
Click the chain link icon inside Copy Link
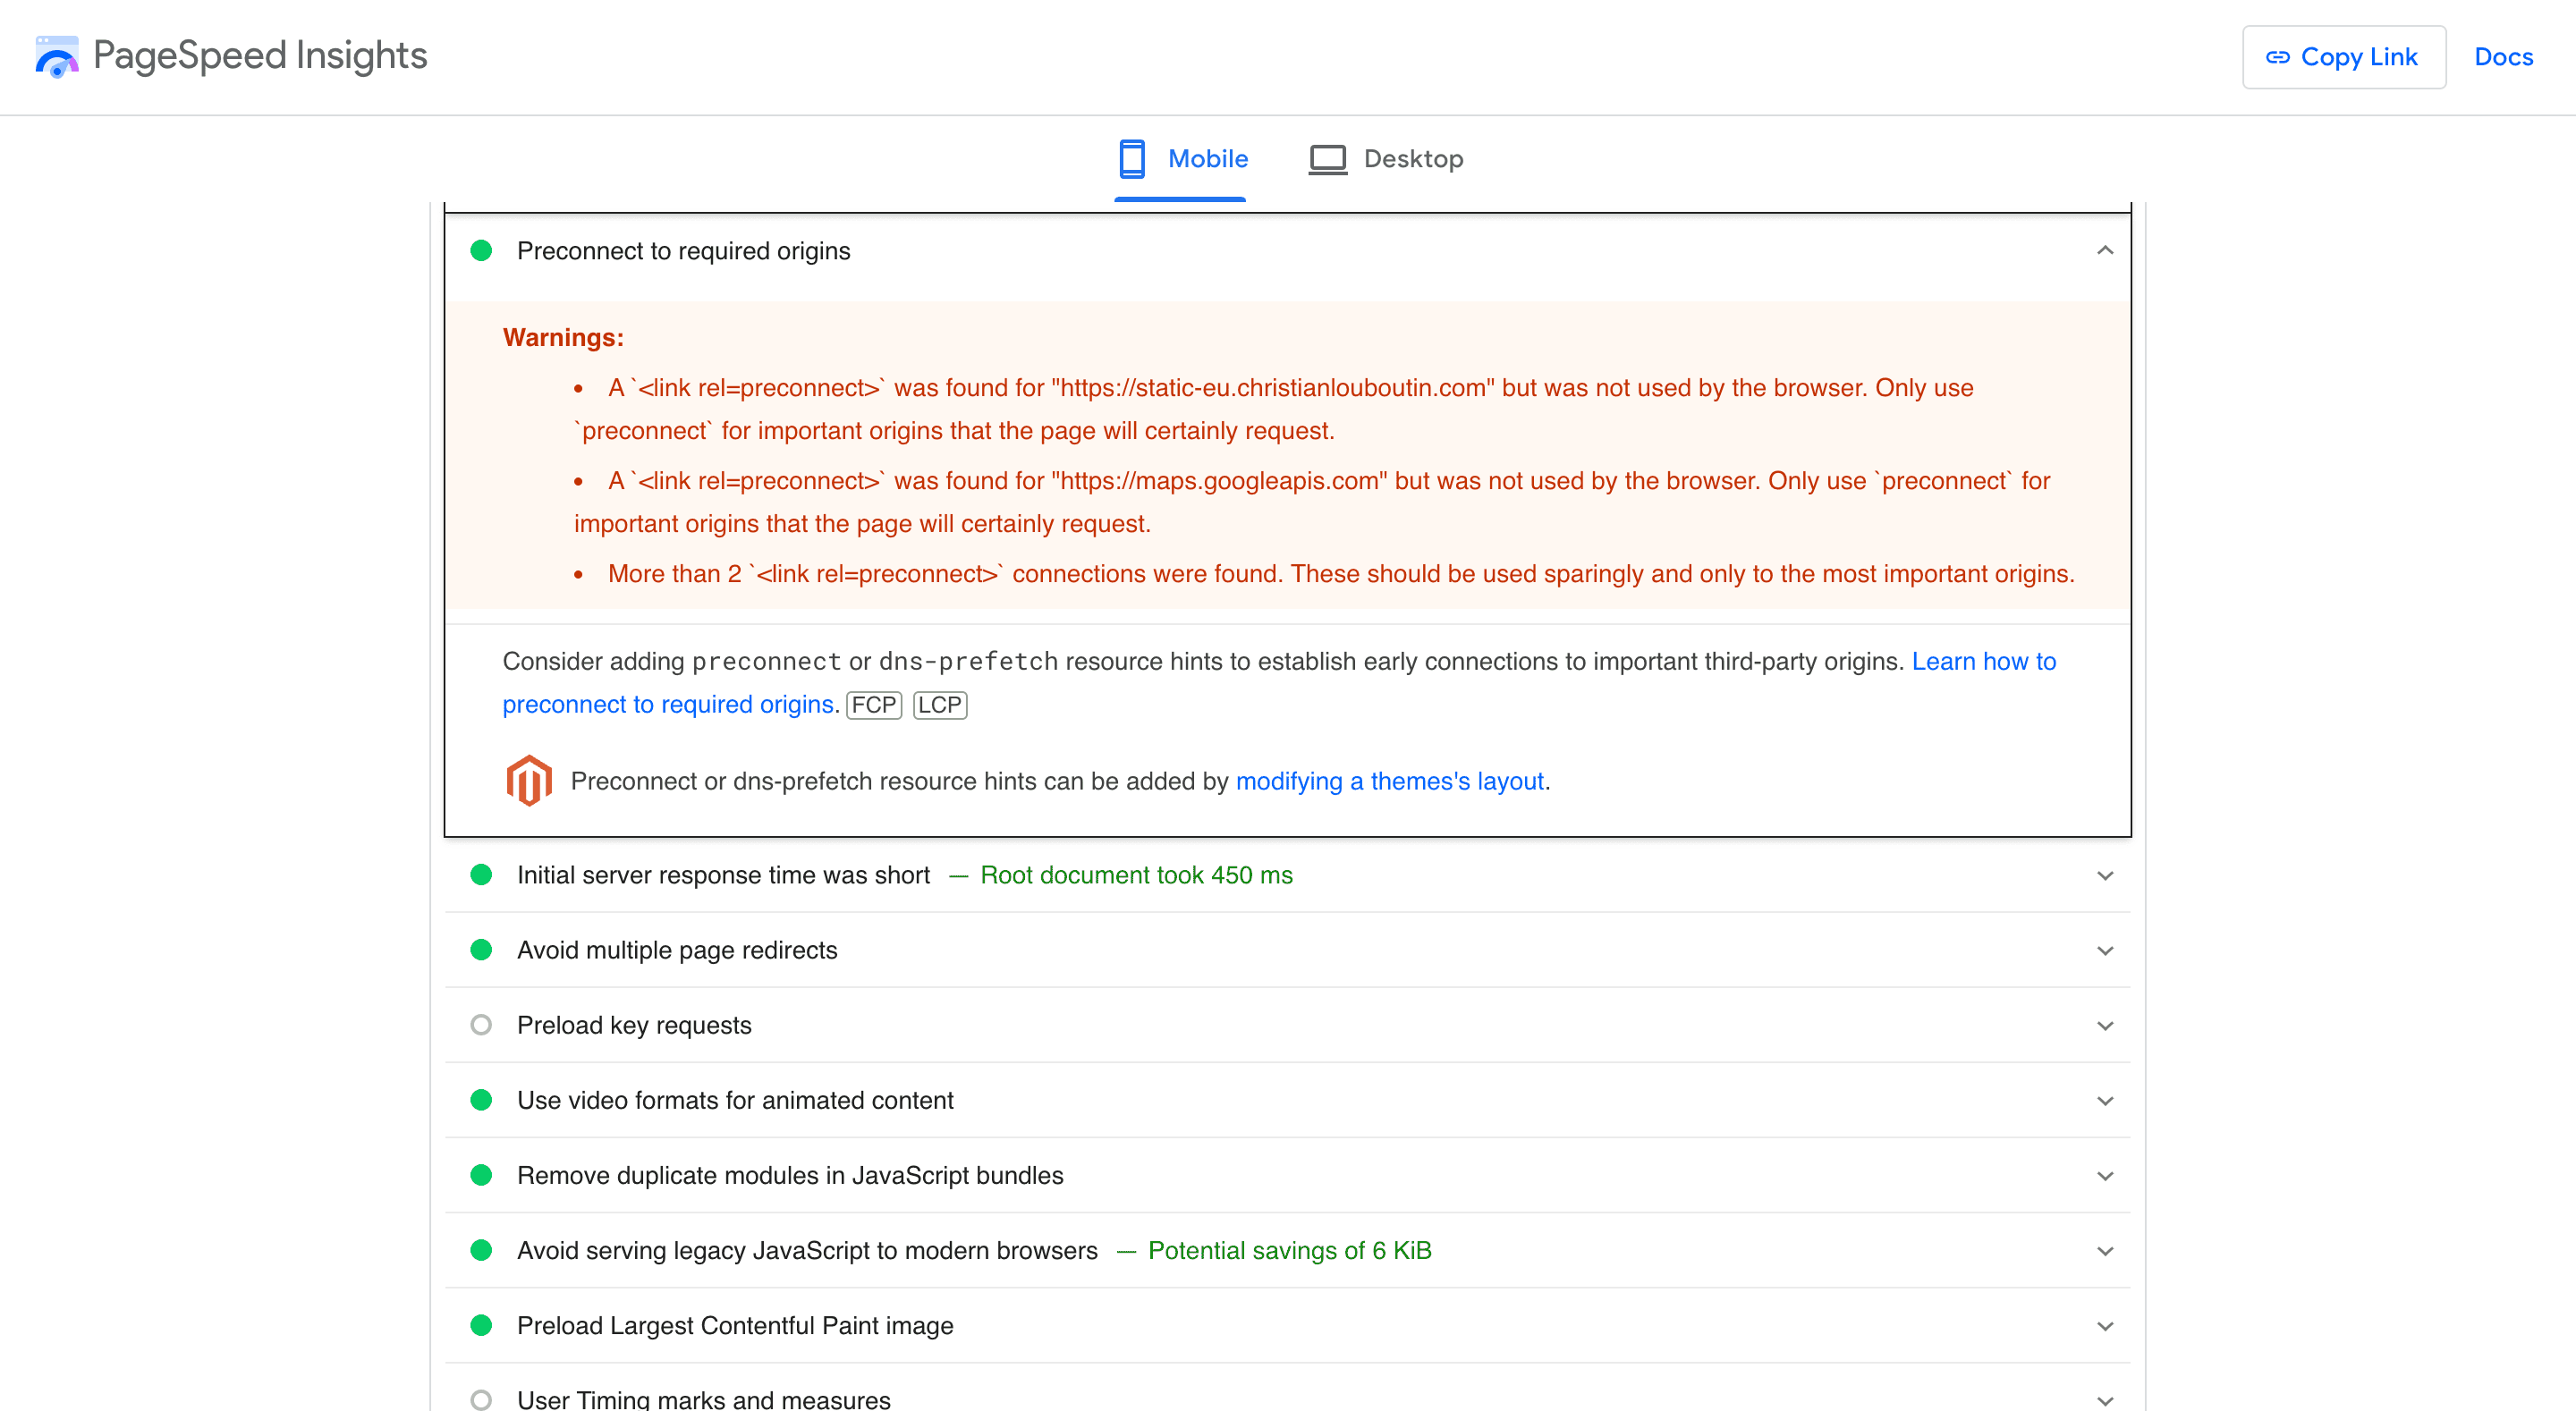coord(2278,57)
